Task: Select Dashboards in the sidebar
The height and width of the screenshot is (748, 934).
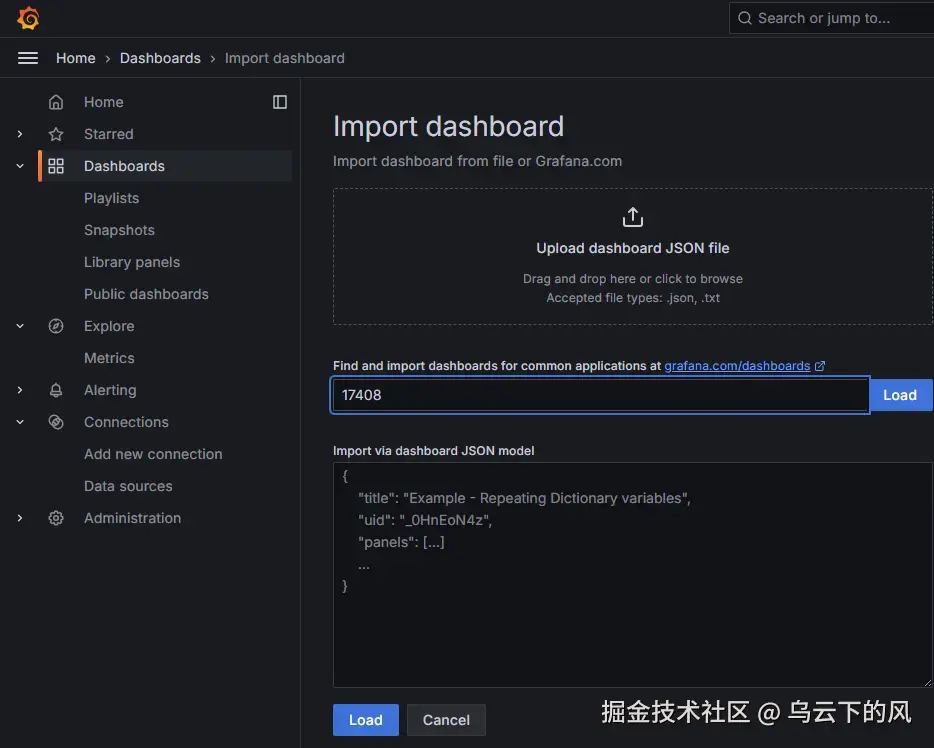Action: click(124, 166)
